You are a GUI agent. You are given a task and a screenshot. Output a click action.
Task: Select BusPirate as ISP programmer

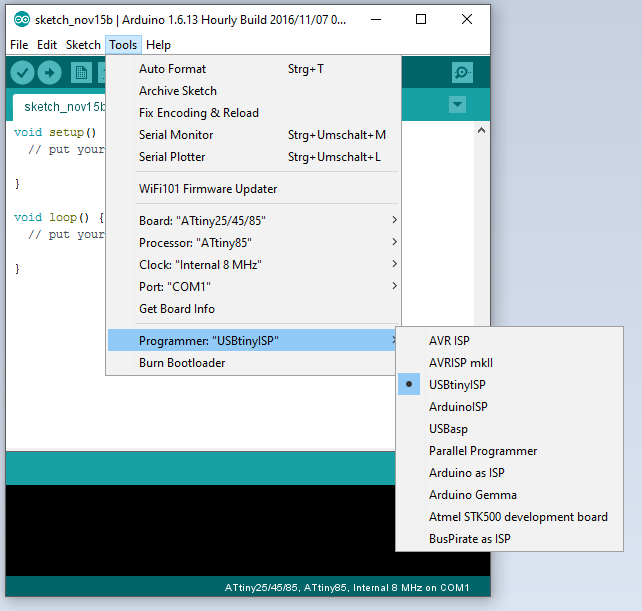(509, 539)
